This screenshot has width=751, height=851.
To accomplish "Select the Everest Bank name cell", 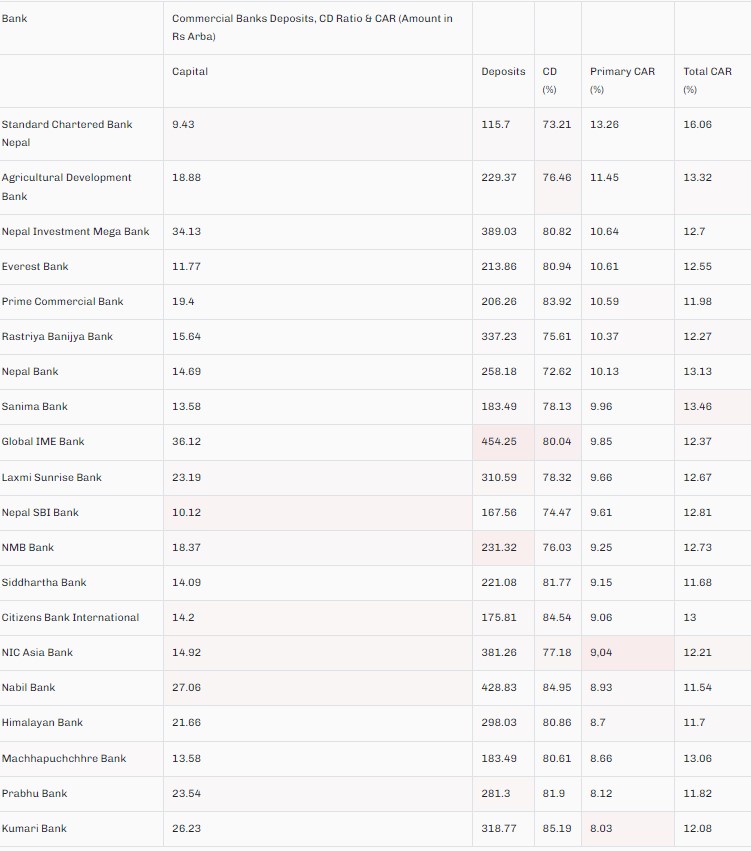I will [35, 267].
